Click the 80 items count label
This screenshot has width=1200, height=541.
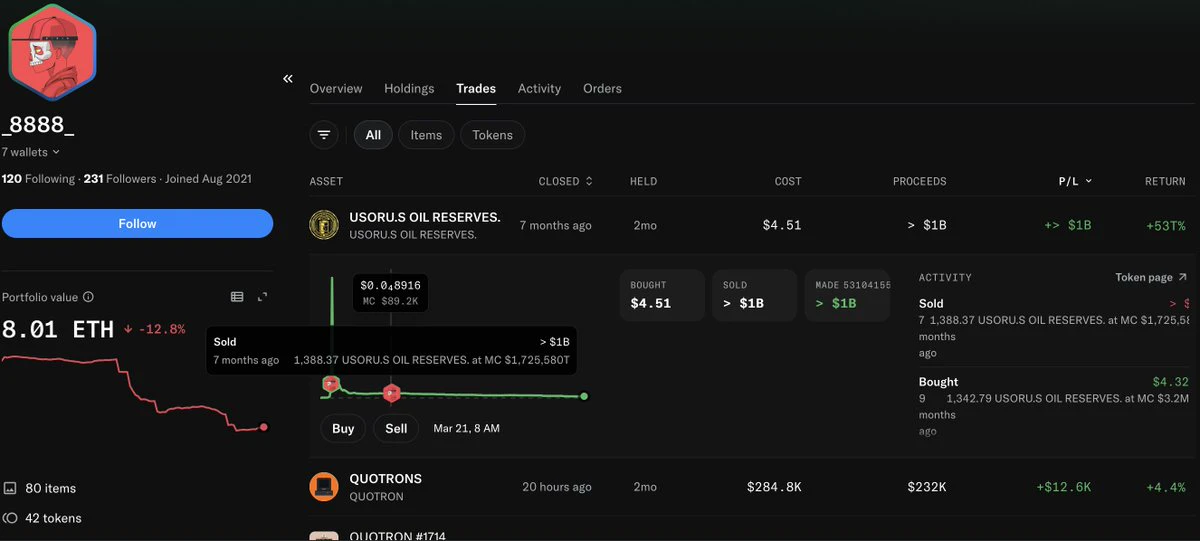pos(51,488)
